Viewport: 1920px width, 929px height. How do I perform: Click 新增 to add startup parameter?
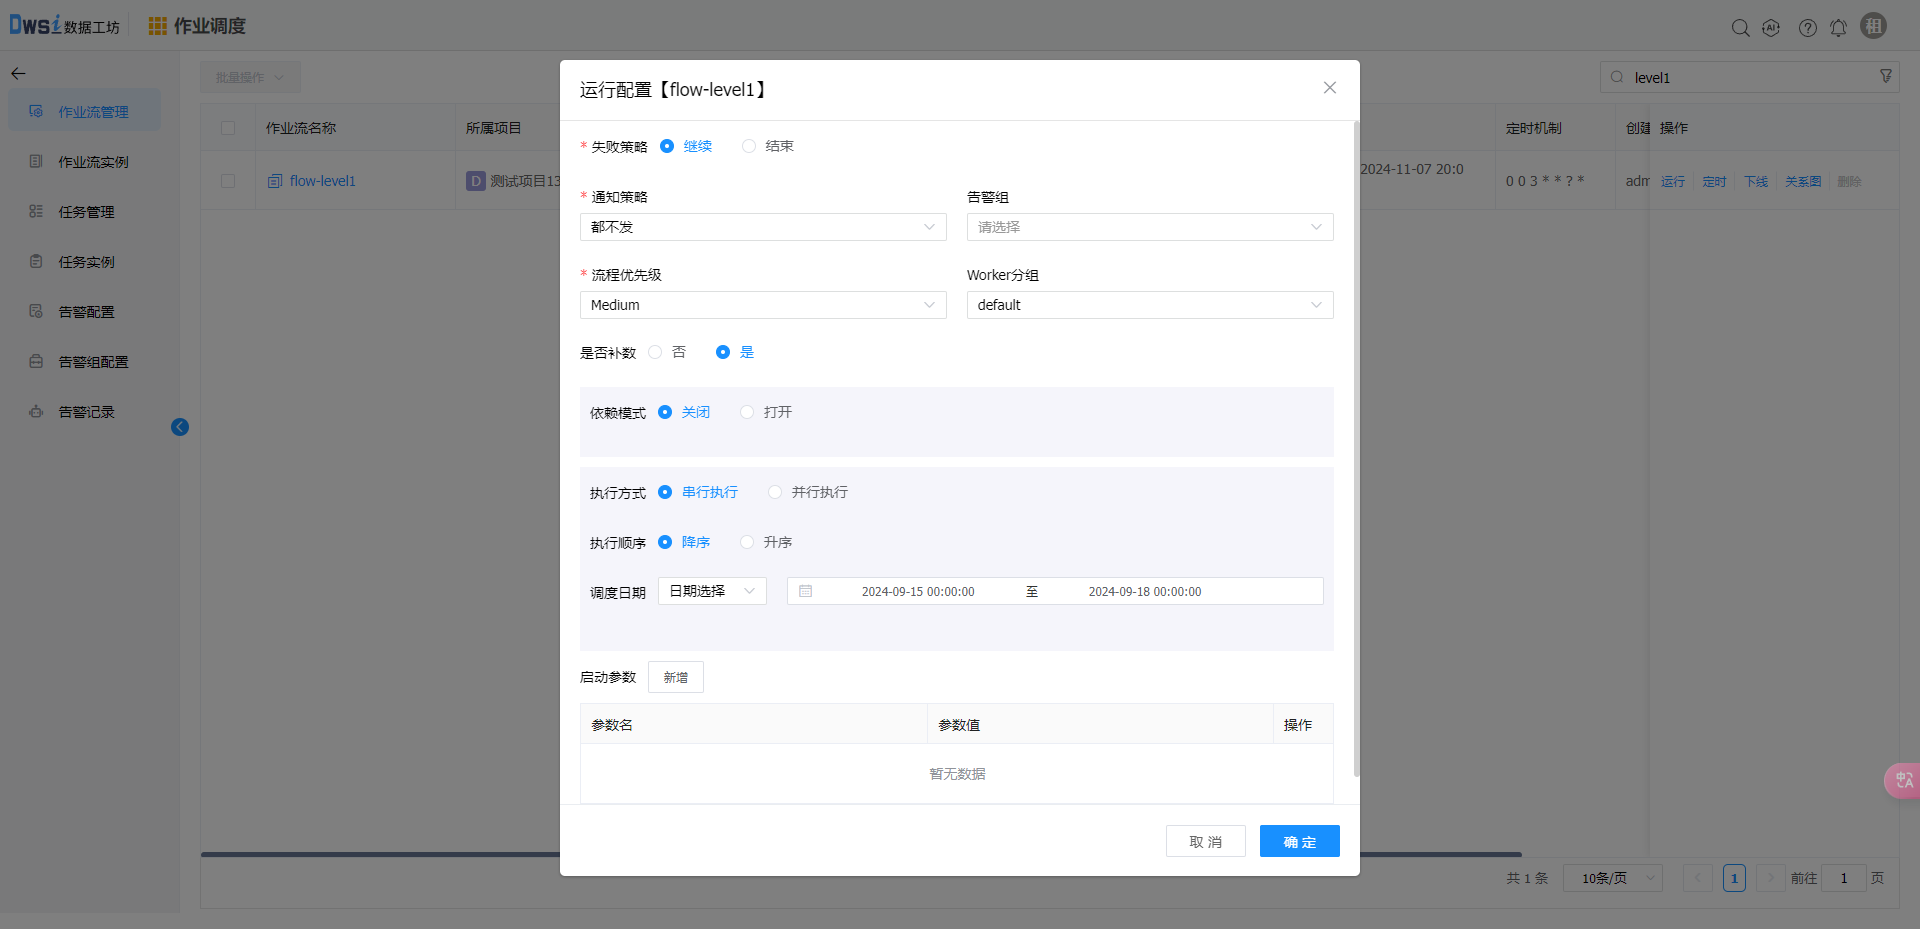pos(675,677)
